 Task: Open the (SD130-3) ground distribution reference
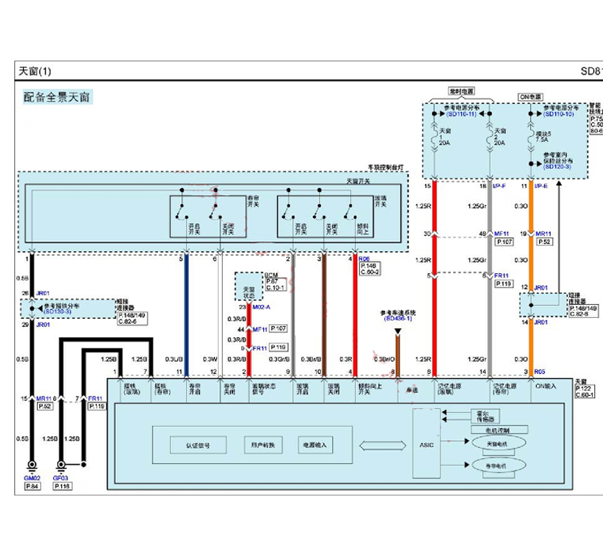click(x=58, y=311)
